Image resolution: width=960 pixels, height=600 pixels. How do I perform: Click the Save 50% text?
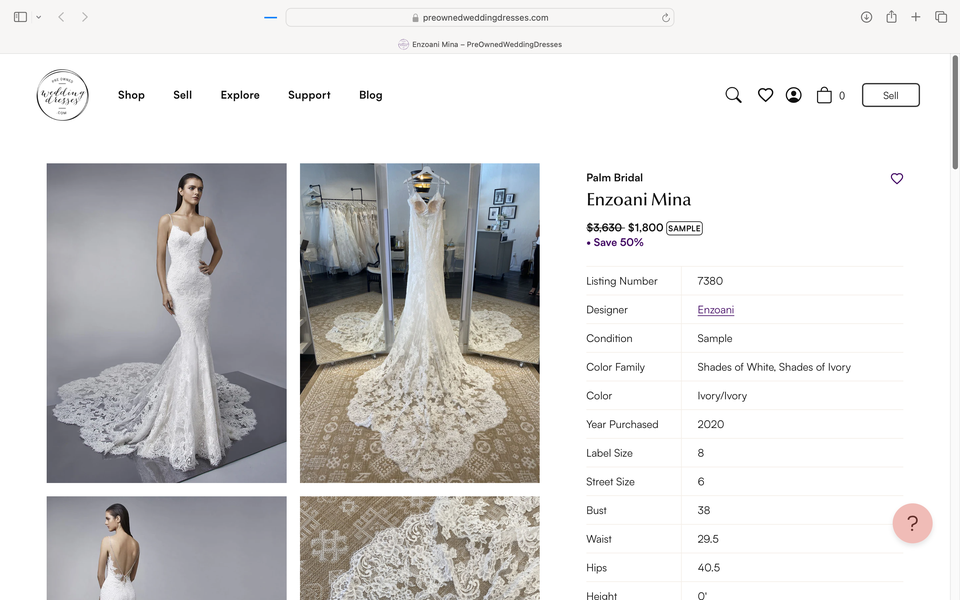click(x=618, y=242)
